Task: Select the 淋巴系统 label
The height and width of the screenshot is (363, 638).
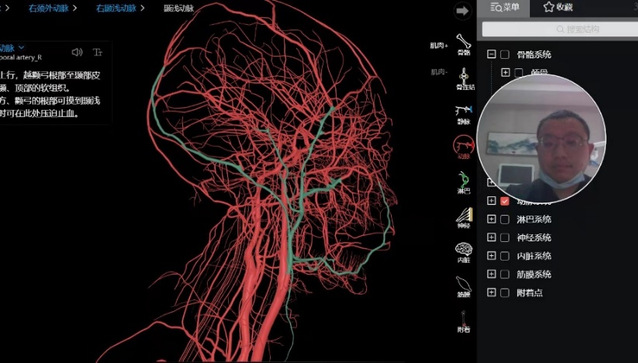Action: coord(534,219)
